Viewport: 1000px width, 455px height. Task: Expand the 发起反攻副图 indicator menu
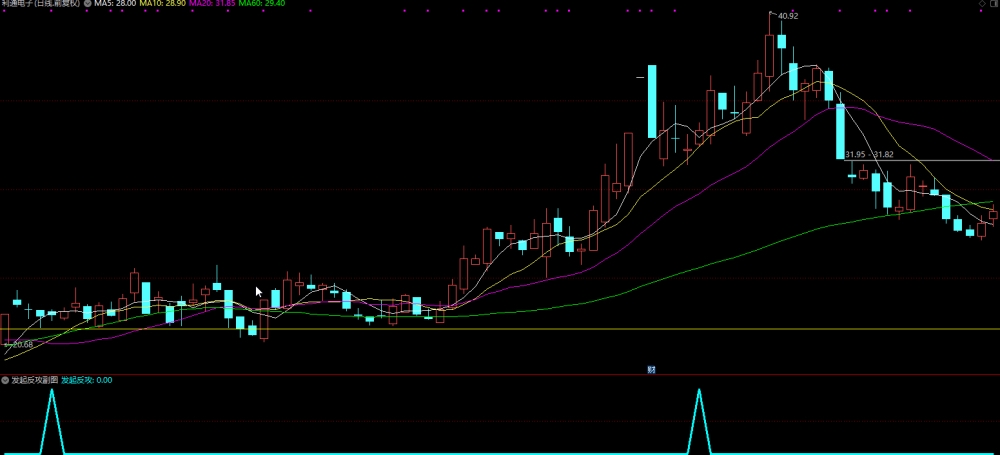(5, 380)
